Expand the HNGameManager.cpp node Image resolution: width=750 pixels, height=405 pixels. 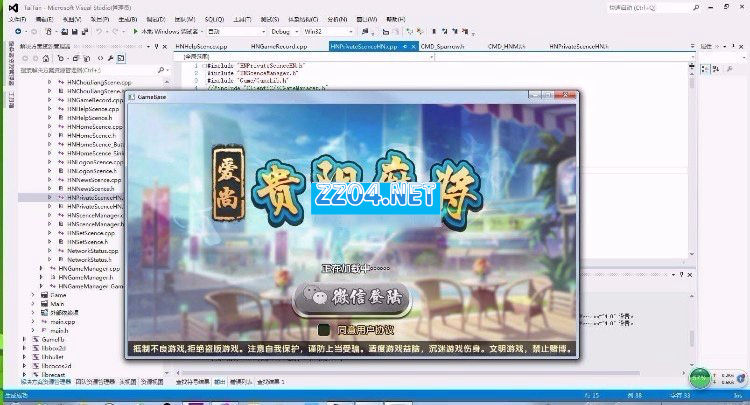click(40, 269)
